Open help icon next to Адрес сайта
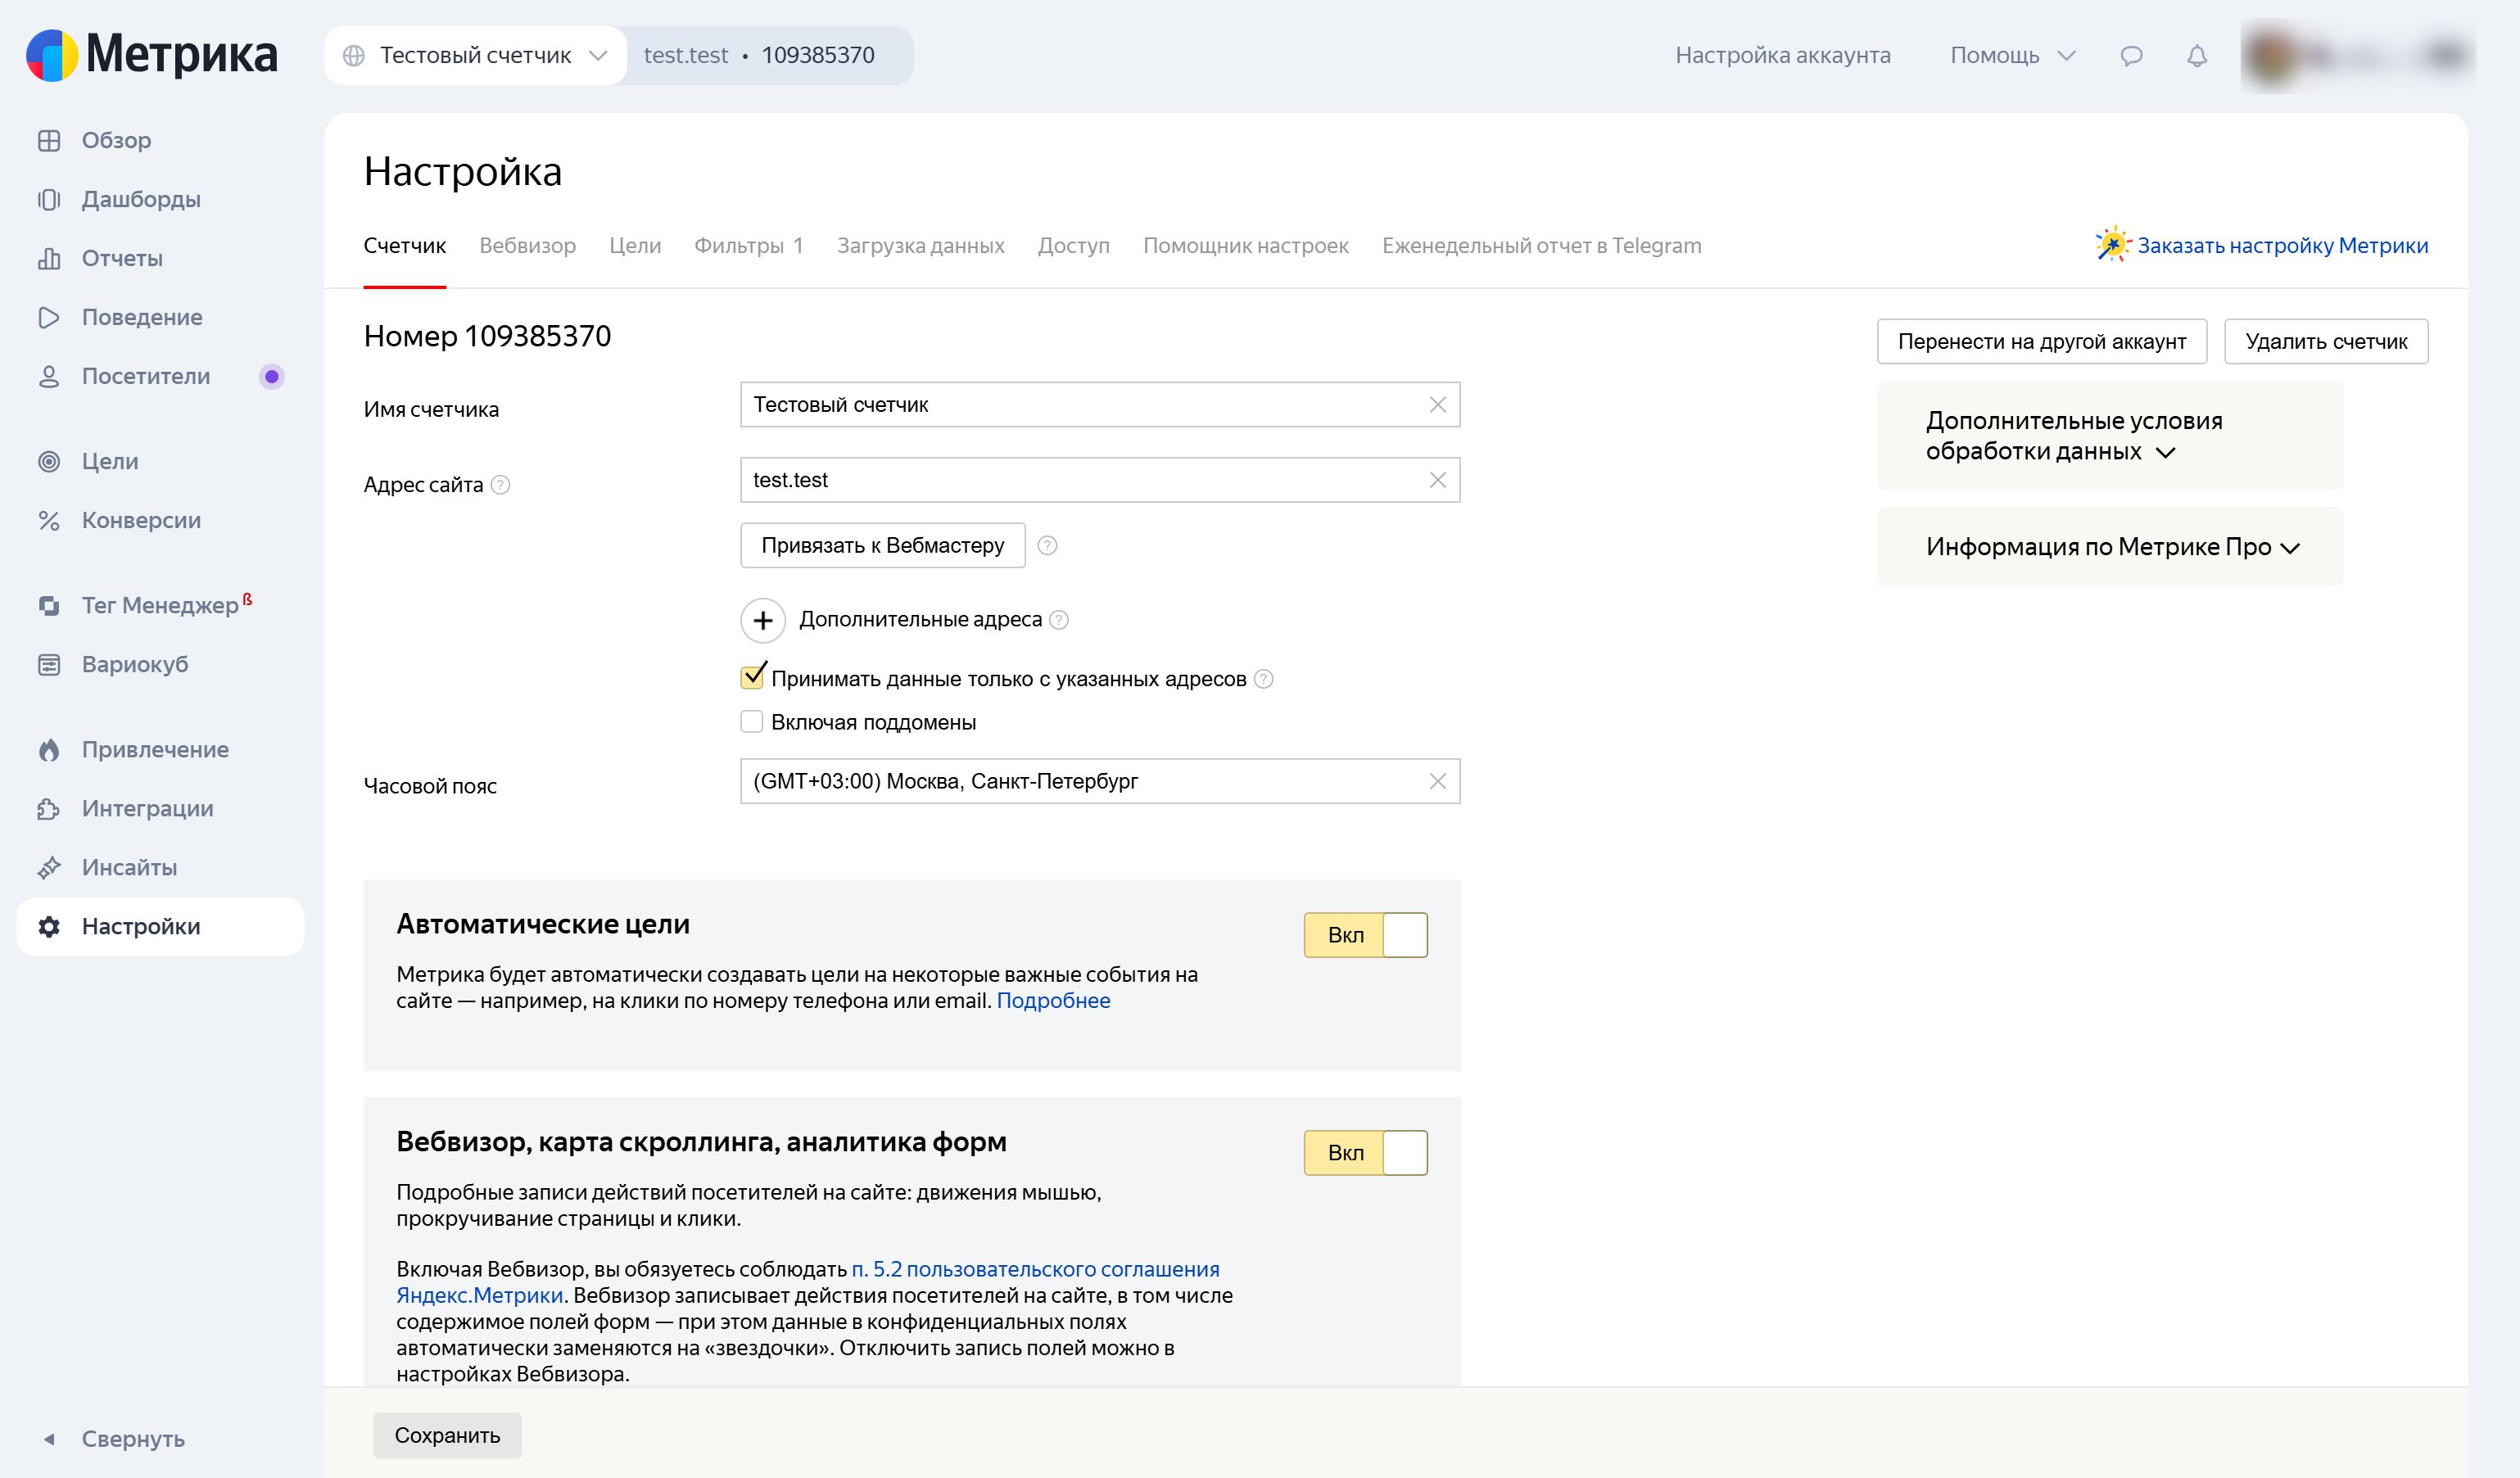Viewport: 2520px width, 1478px height. click(501, 485)
